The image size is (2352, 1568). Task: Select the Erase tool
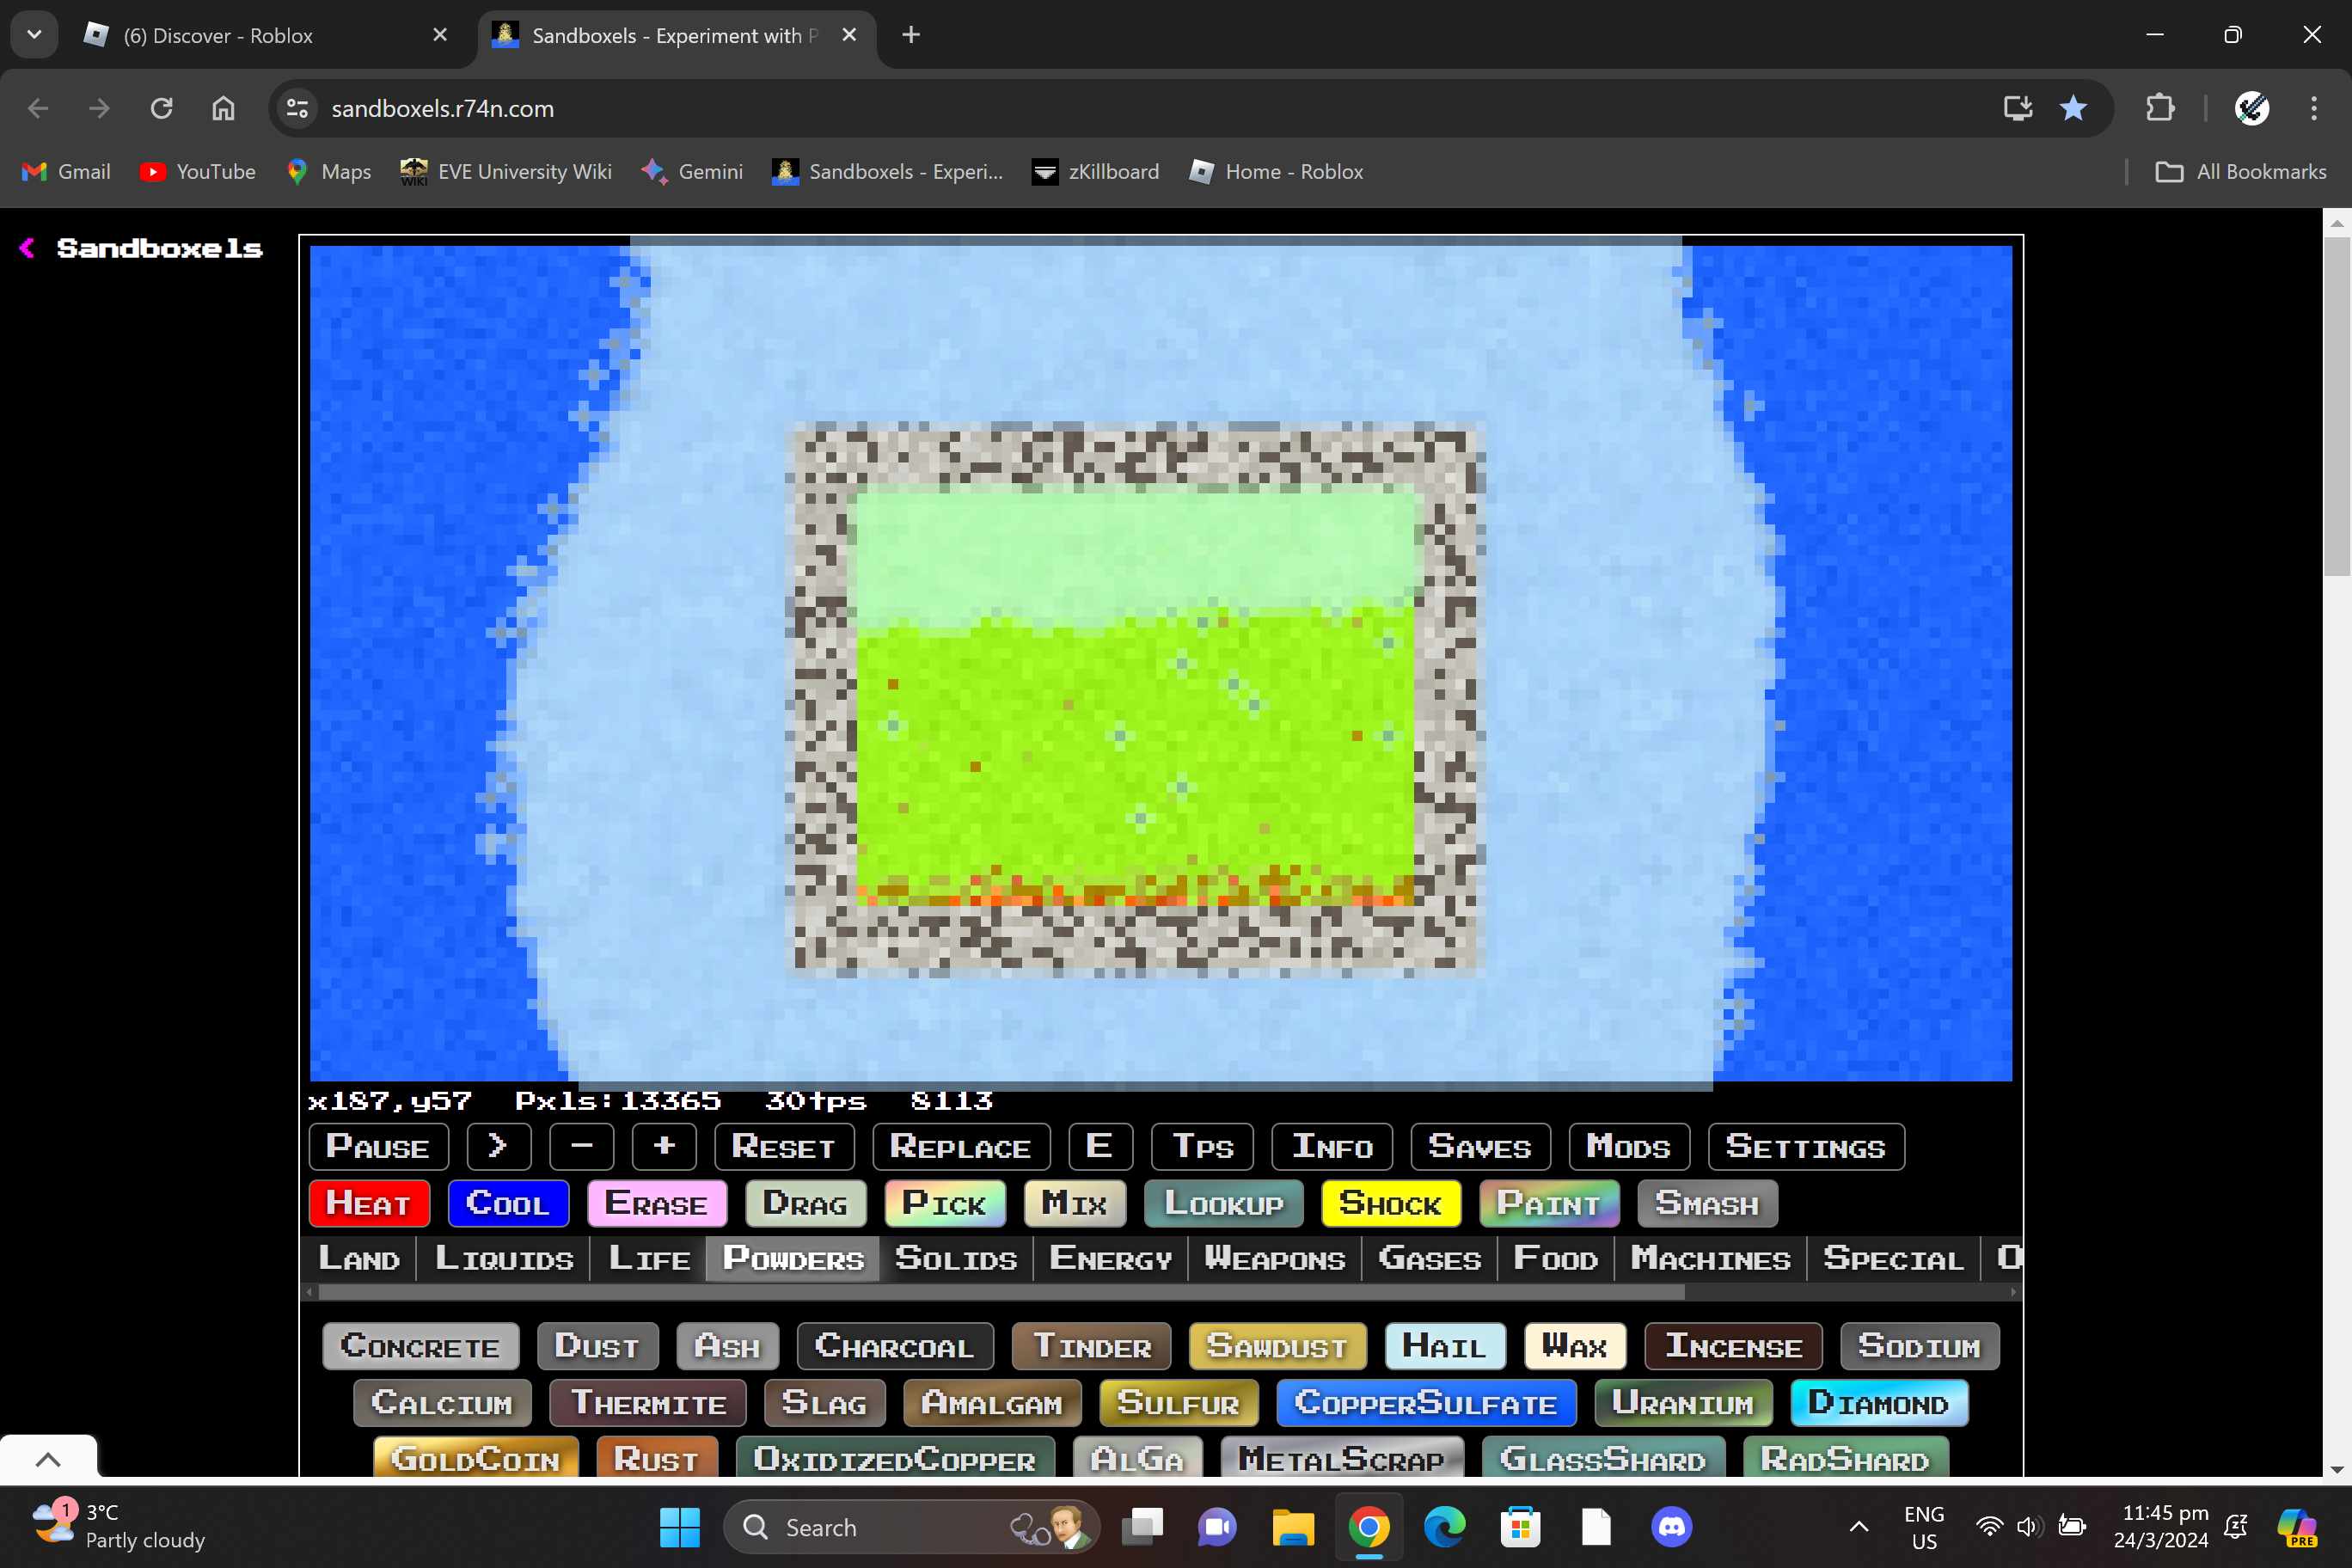click(x=657, y=1203)
